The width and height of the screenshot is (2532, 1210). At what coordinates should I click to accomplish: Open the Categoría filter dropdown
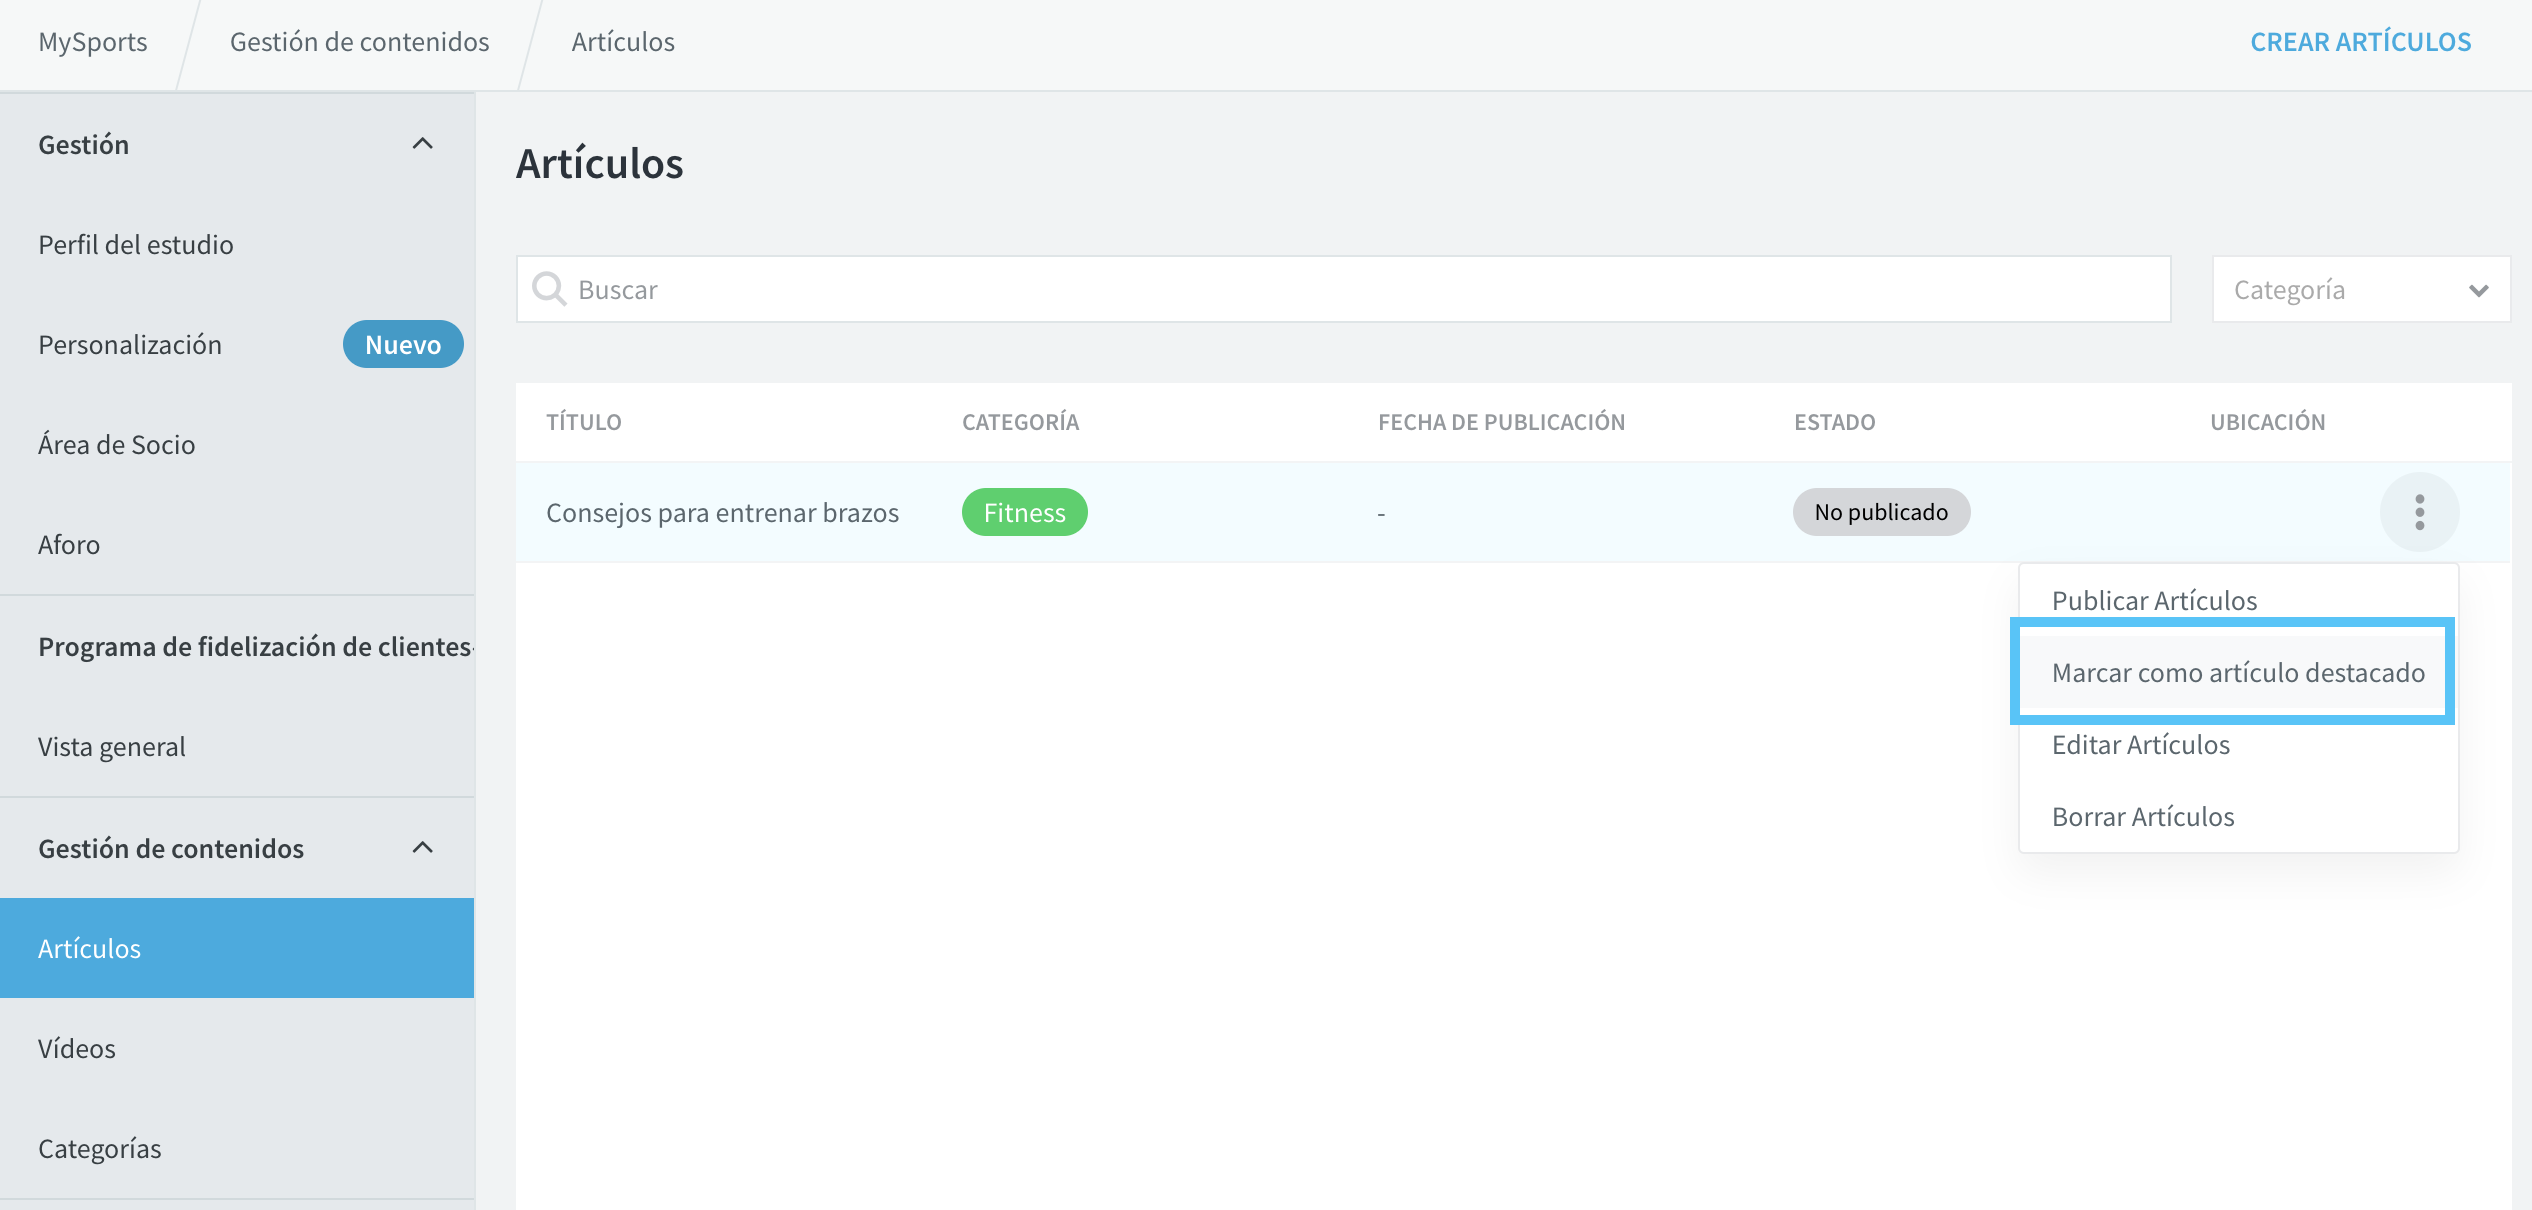point(2361,290)
